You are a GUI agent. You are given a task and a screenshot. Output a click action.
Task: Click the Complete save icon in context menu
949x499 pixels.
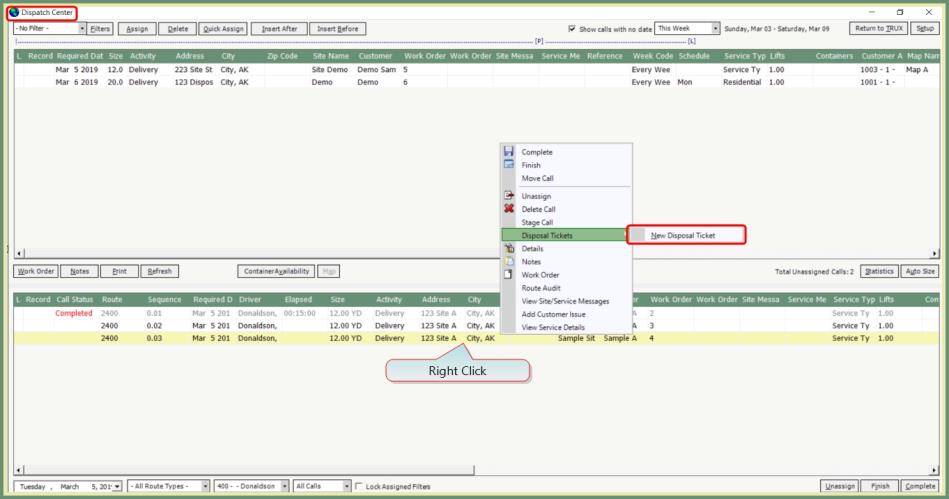tap(509, 152)
